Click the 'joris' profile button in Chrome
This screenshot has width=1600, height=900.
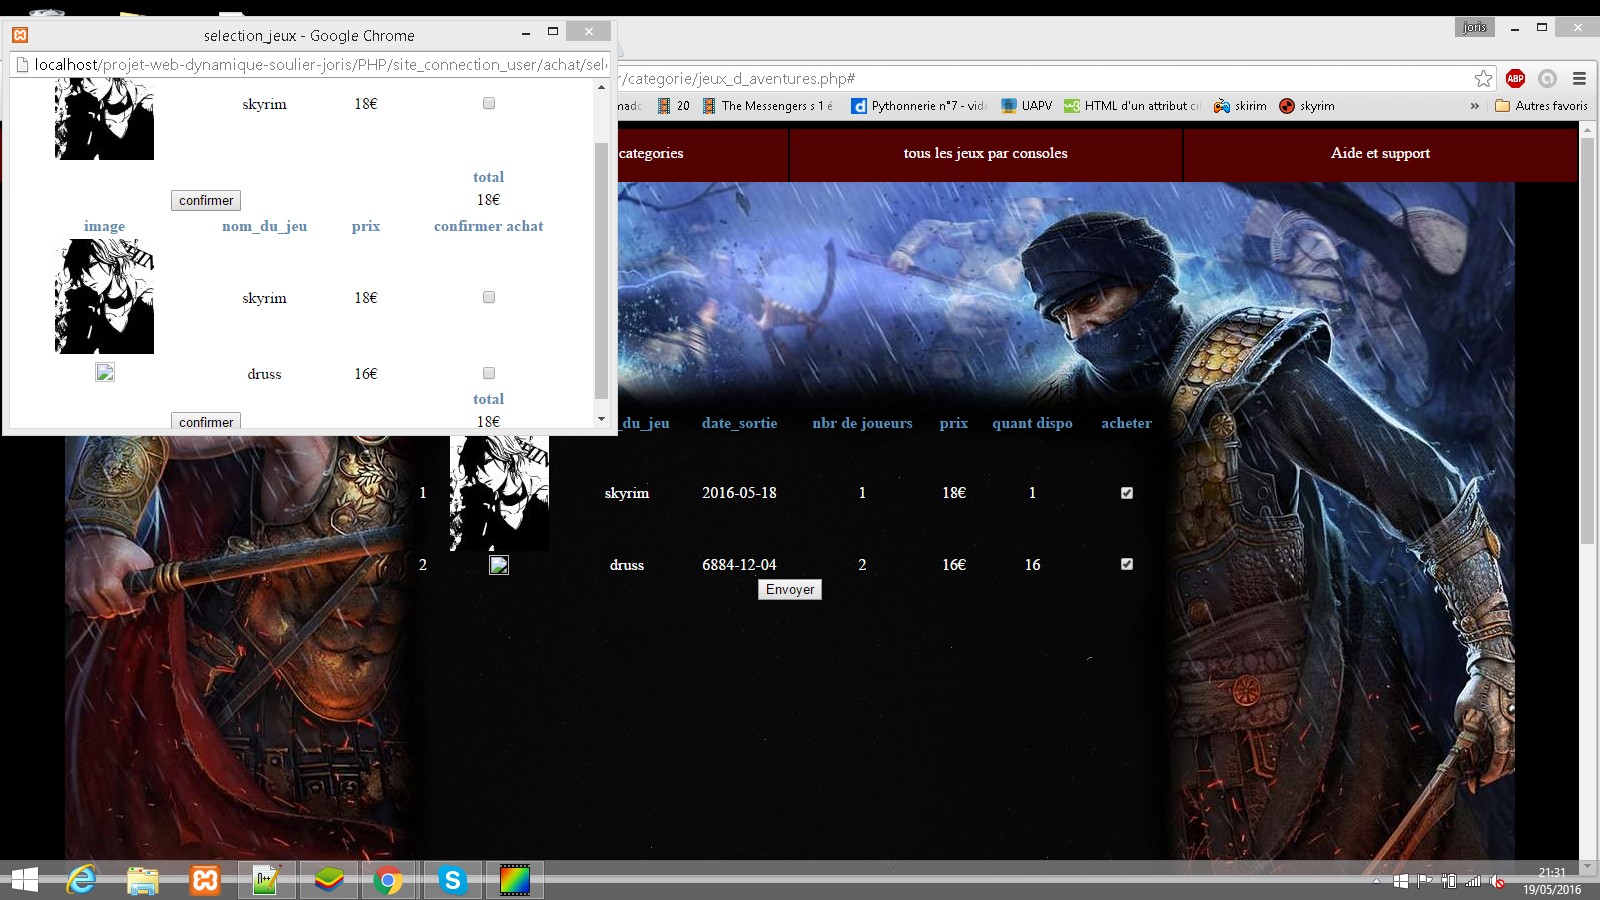[1475, 28]
